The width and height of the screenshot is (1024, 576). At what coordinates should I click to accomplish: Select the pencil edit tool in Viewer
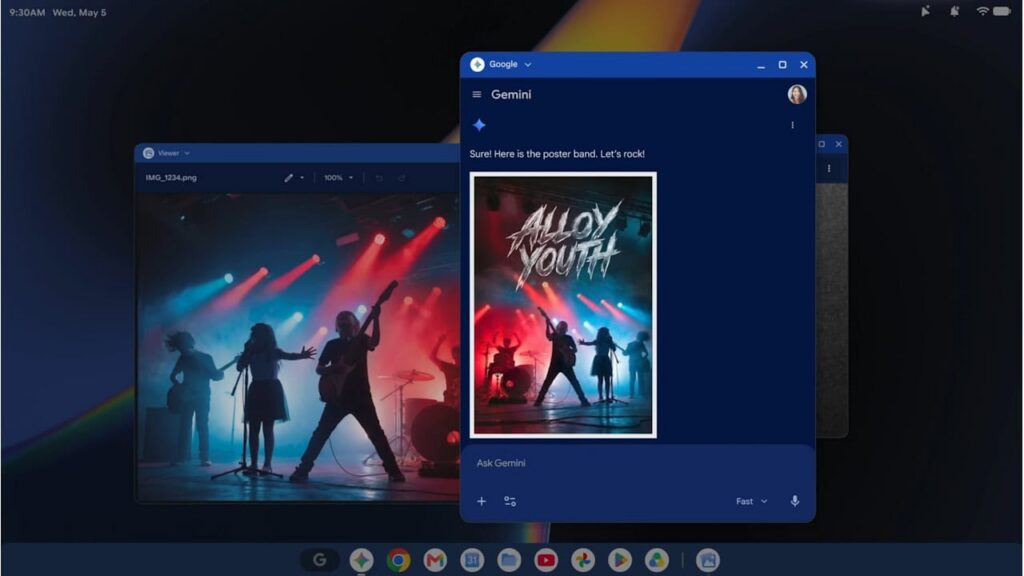point(288,178)
